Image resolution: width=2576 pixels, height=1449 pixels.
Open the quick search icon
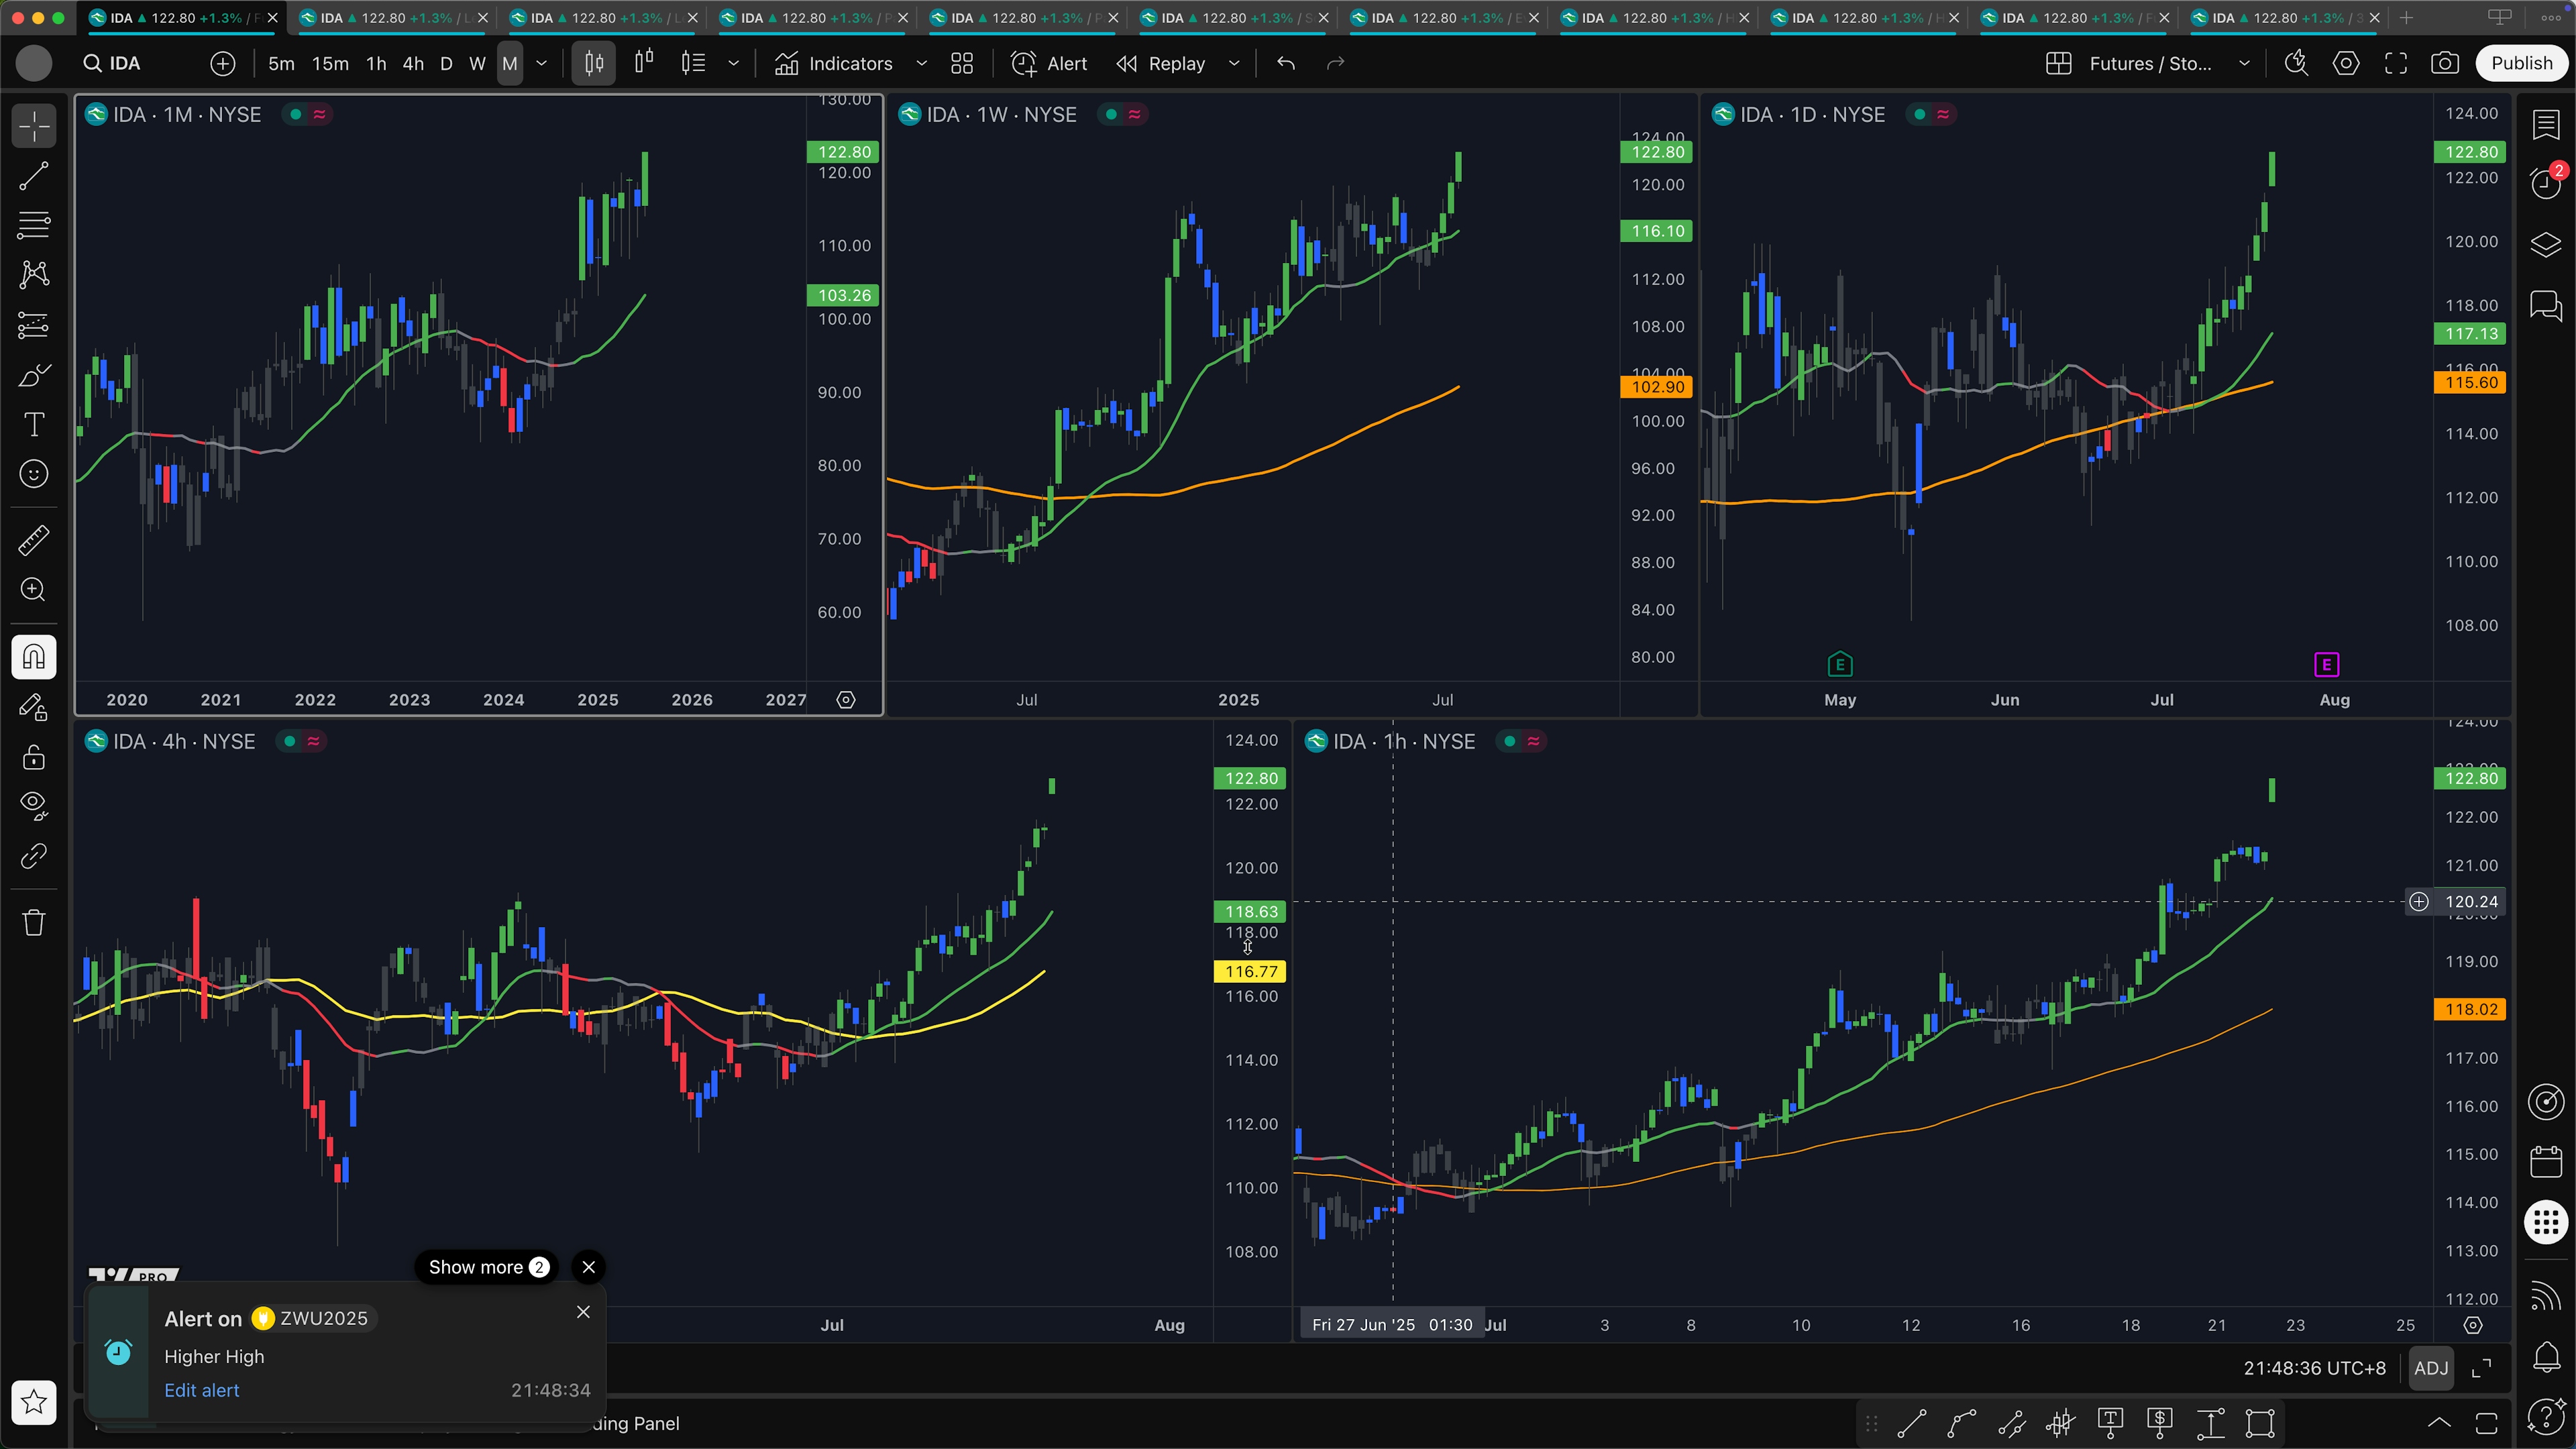pos(2296,63)
